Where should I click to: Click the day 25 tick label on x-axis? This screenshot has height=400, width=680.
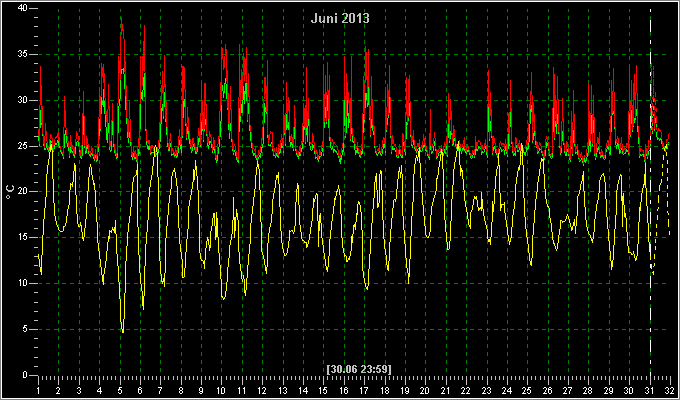click(526, 390)
